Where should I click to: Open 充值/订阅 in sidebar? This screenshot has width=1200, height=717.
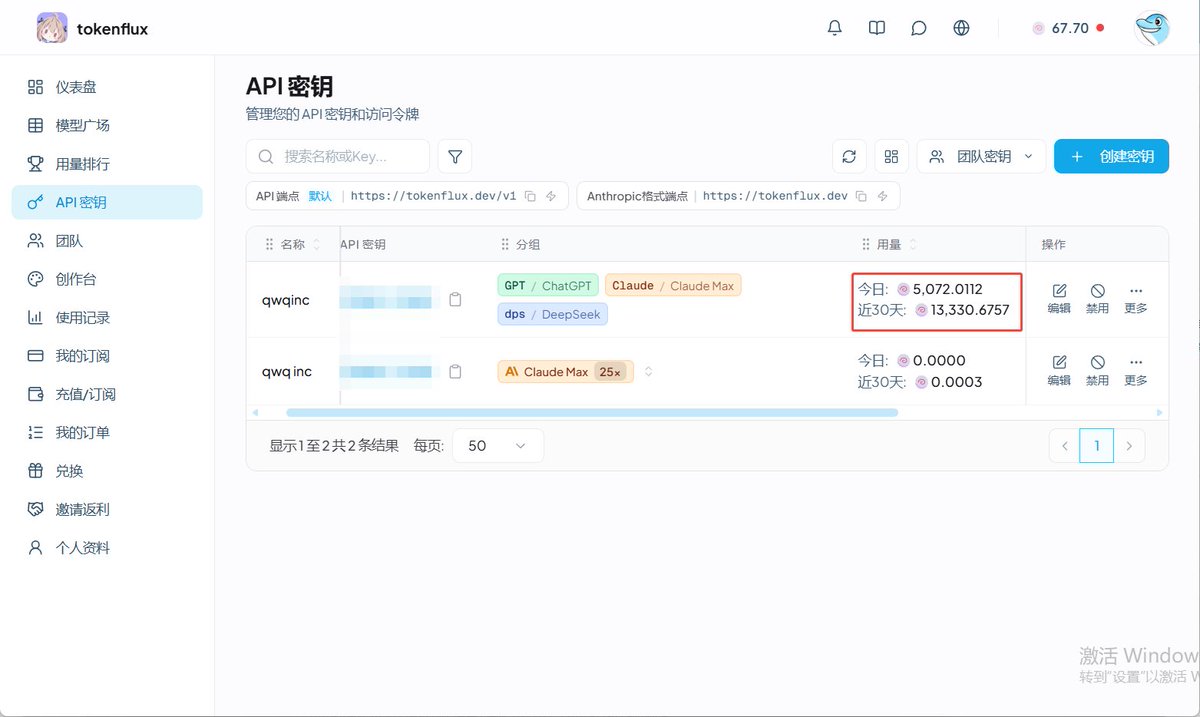107,394
